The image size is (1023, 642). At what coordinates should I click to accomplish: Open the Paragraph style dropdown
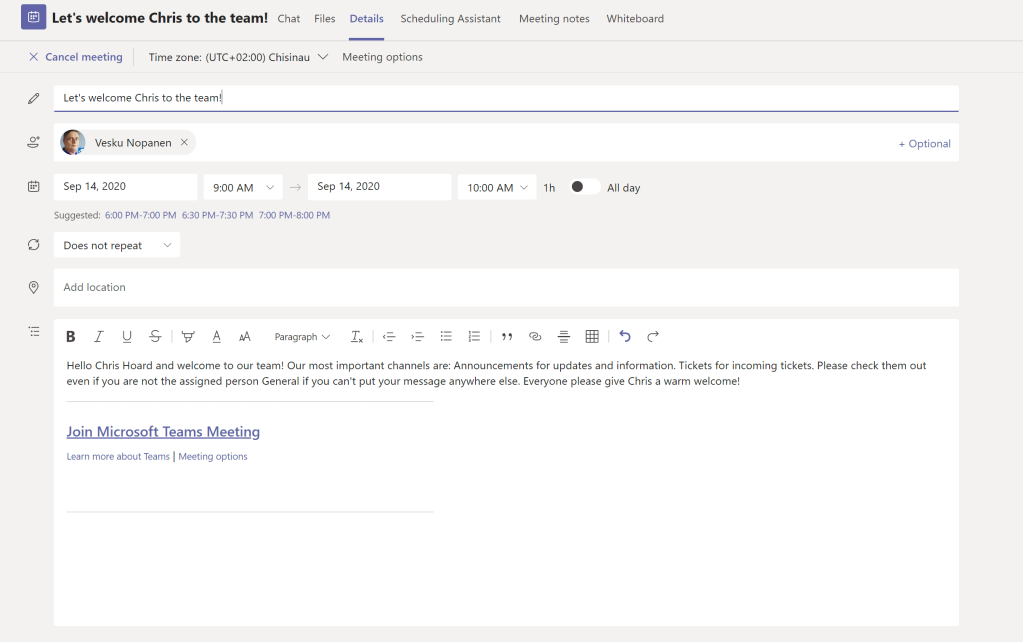click(x=302, y=337)
